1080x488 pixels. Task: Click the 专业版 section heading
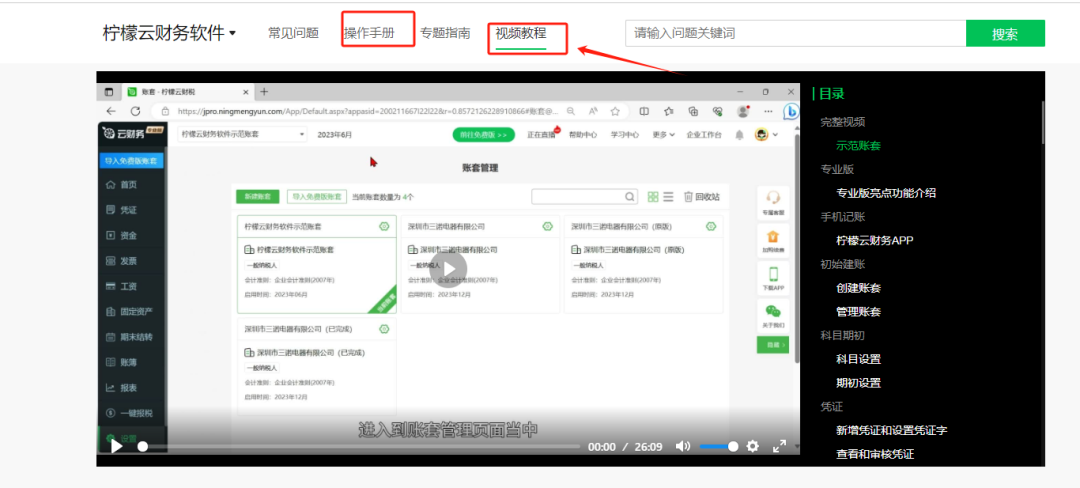click(x=837, y=169)
